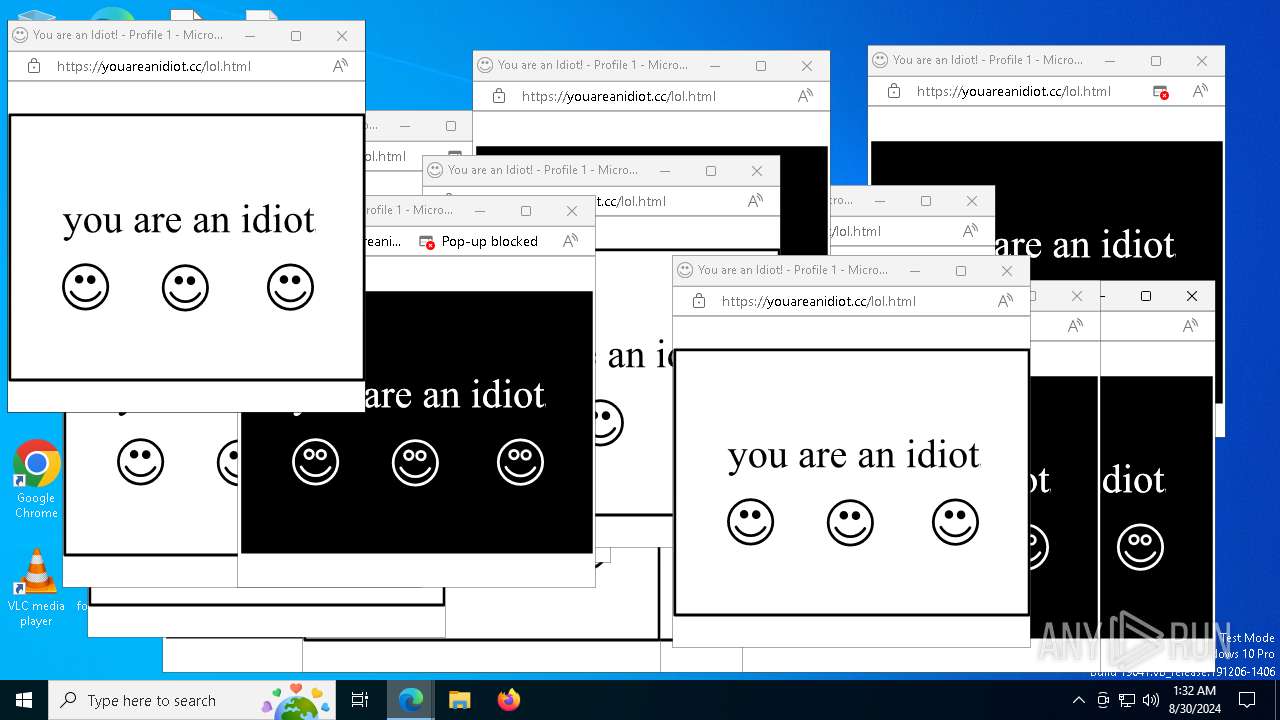Click Microsoft Edge taskbar icon
Image resolution: width=1280 pixels, height=720 pixels.
[x=411, y=700]
